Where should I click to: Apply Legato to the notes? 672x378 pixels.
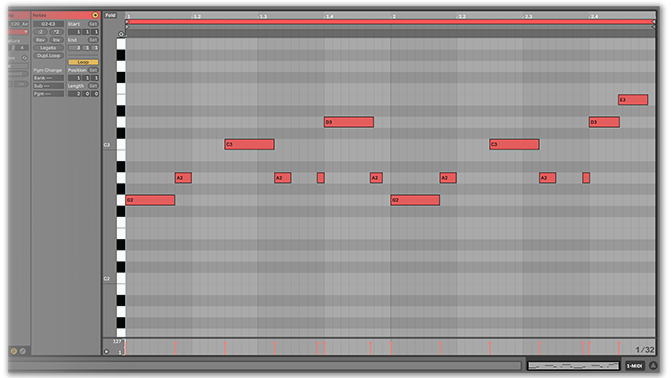point(48,48)
